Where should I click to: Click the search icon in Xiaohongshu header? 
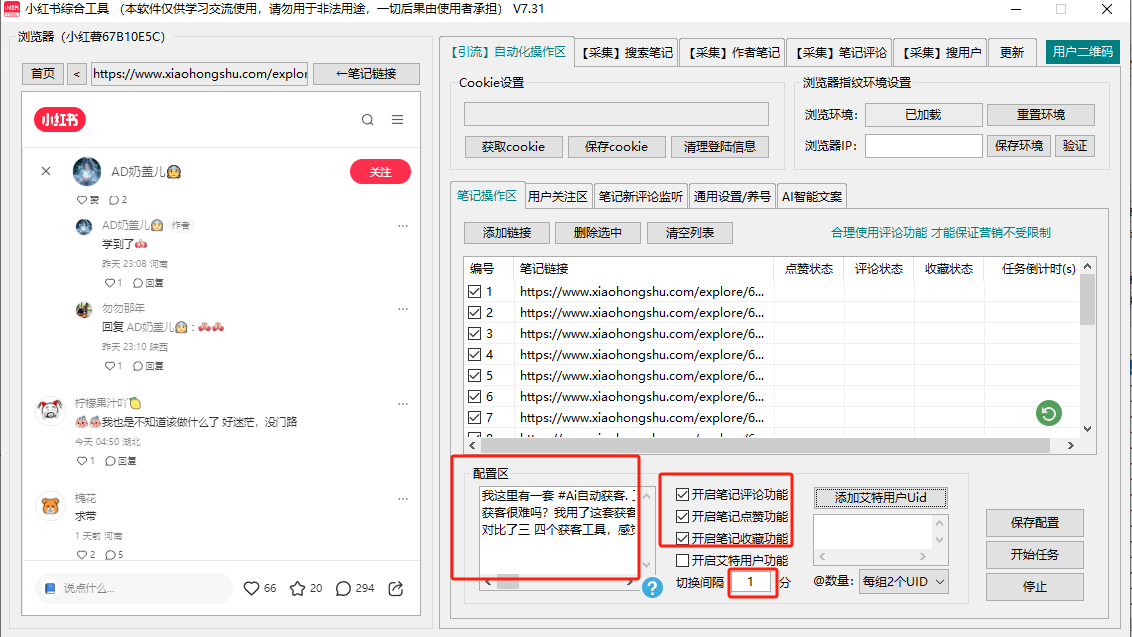coord(368,120)
